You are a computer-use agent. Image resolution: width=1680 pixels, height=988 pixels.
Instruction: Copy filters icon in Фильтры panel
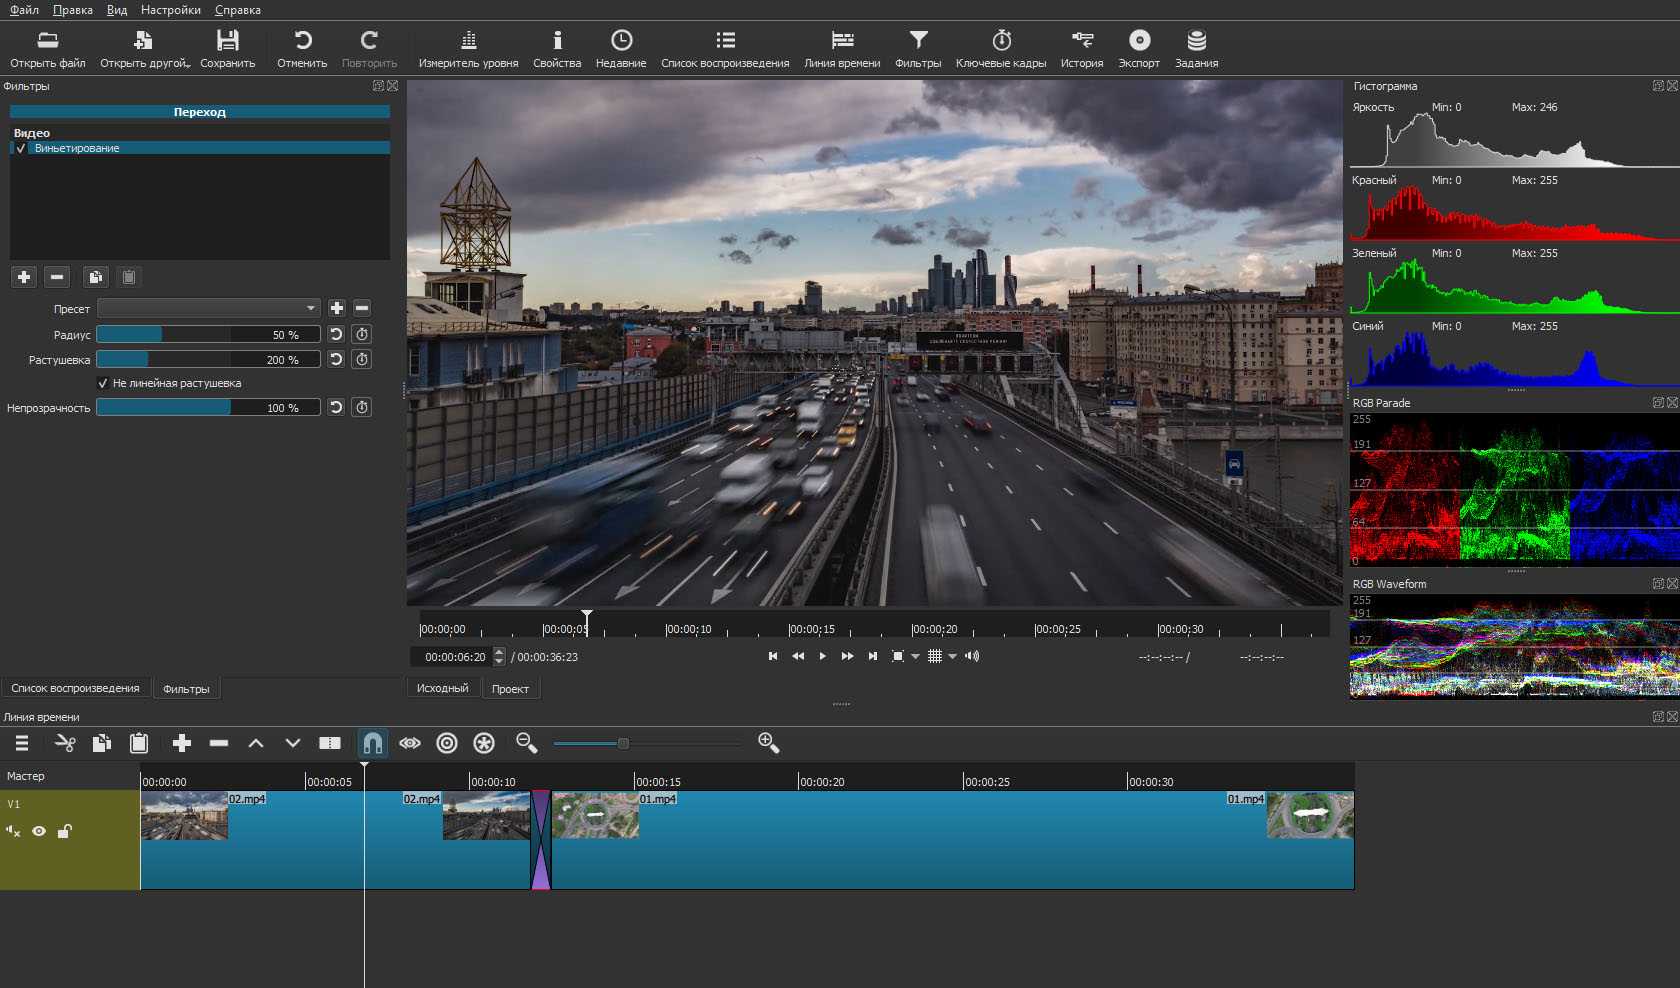coord(95,277)
